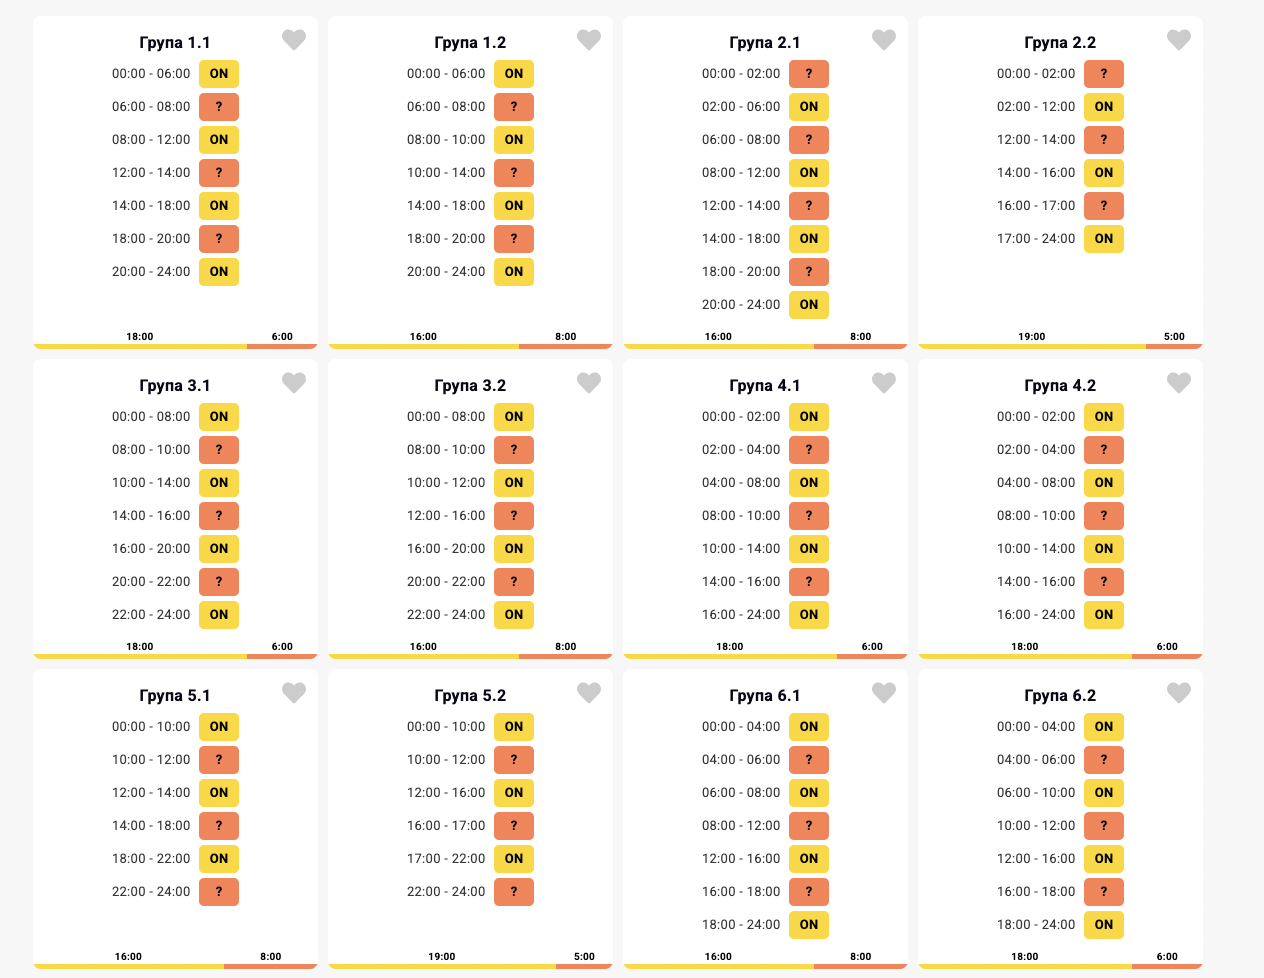Click the ON badge for 00:00 - 06:00 in Група 1.1
The image size is (1264, 978).
click(219, 74)
